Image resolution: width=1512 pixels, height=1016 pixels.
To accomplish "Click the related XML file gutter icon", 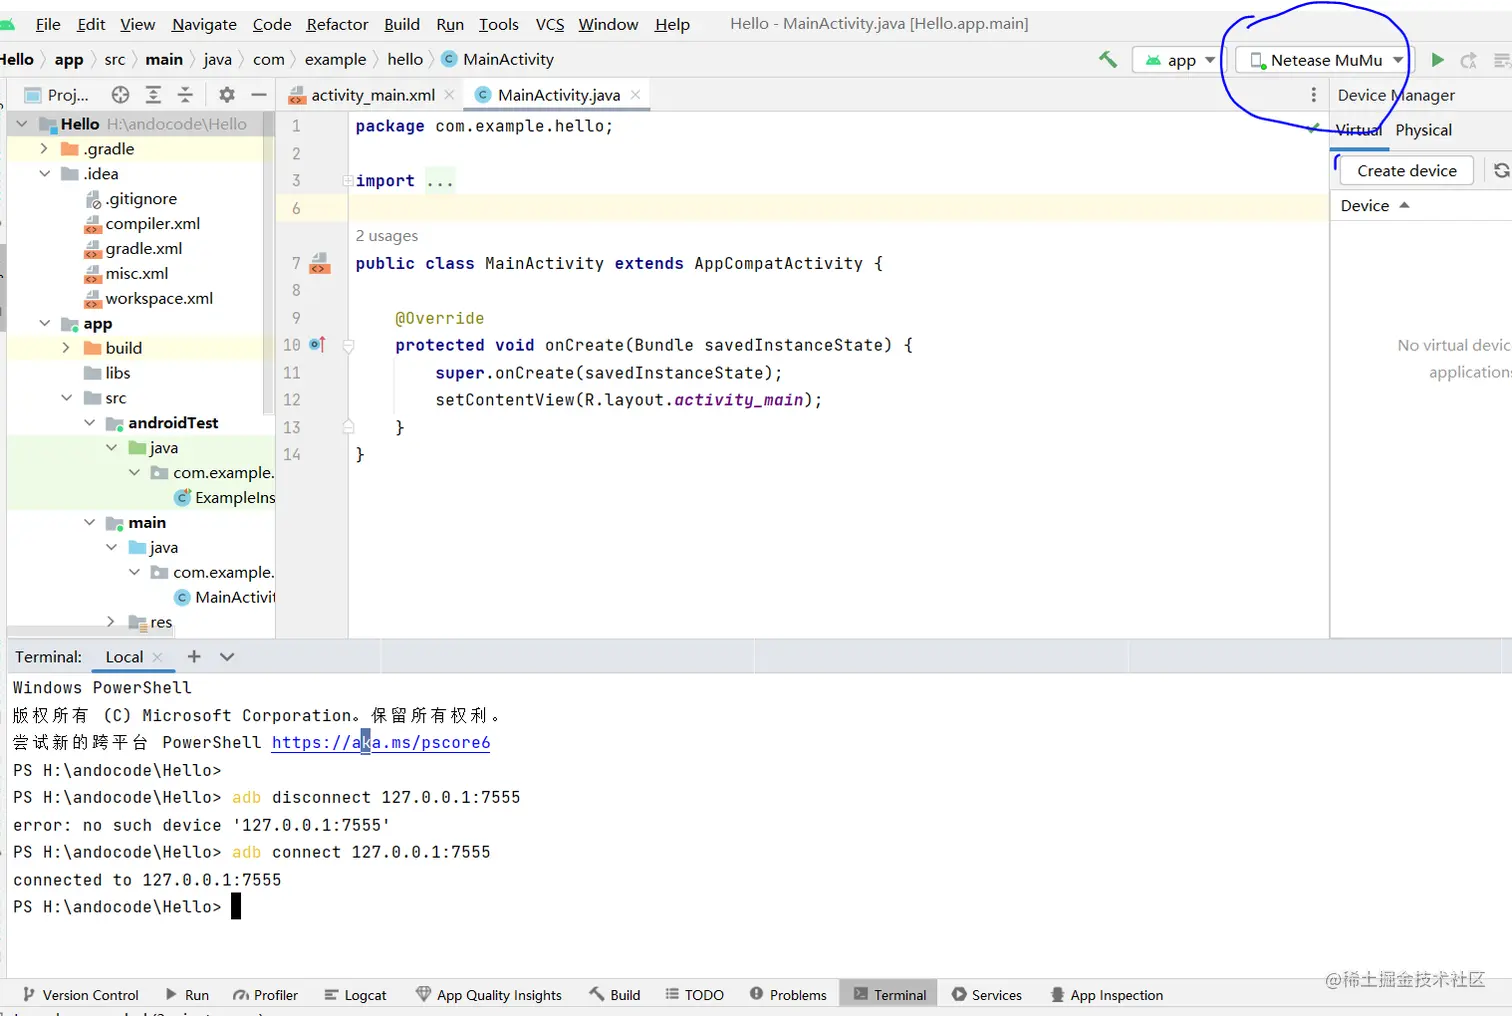I will click(x=320, y=263).
